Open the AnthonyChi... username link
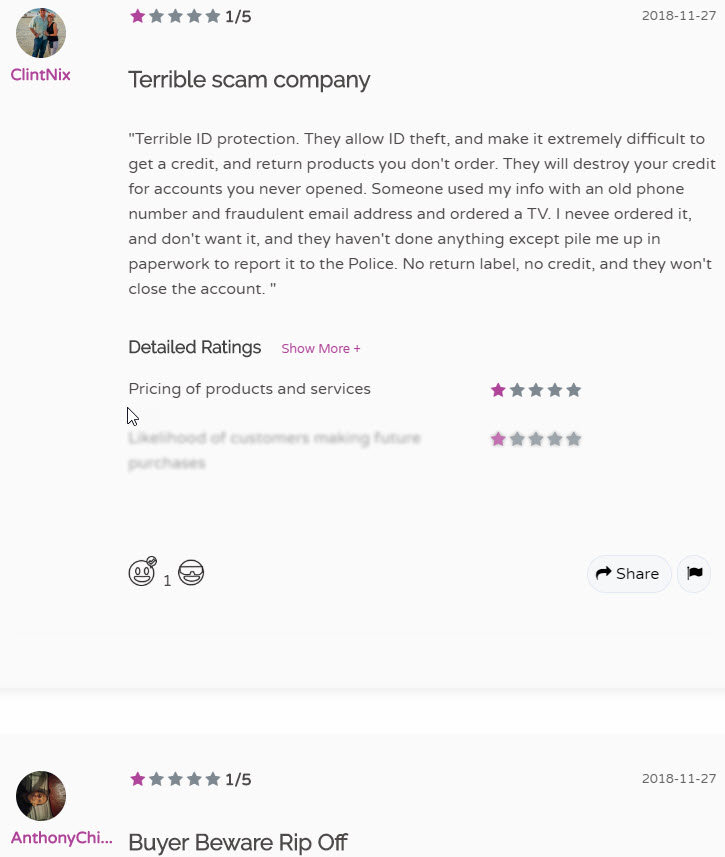Viewport: 725px width, 857px height. pos(61,837)
